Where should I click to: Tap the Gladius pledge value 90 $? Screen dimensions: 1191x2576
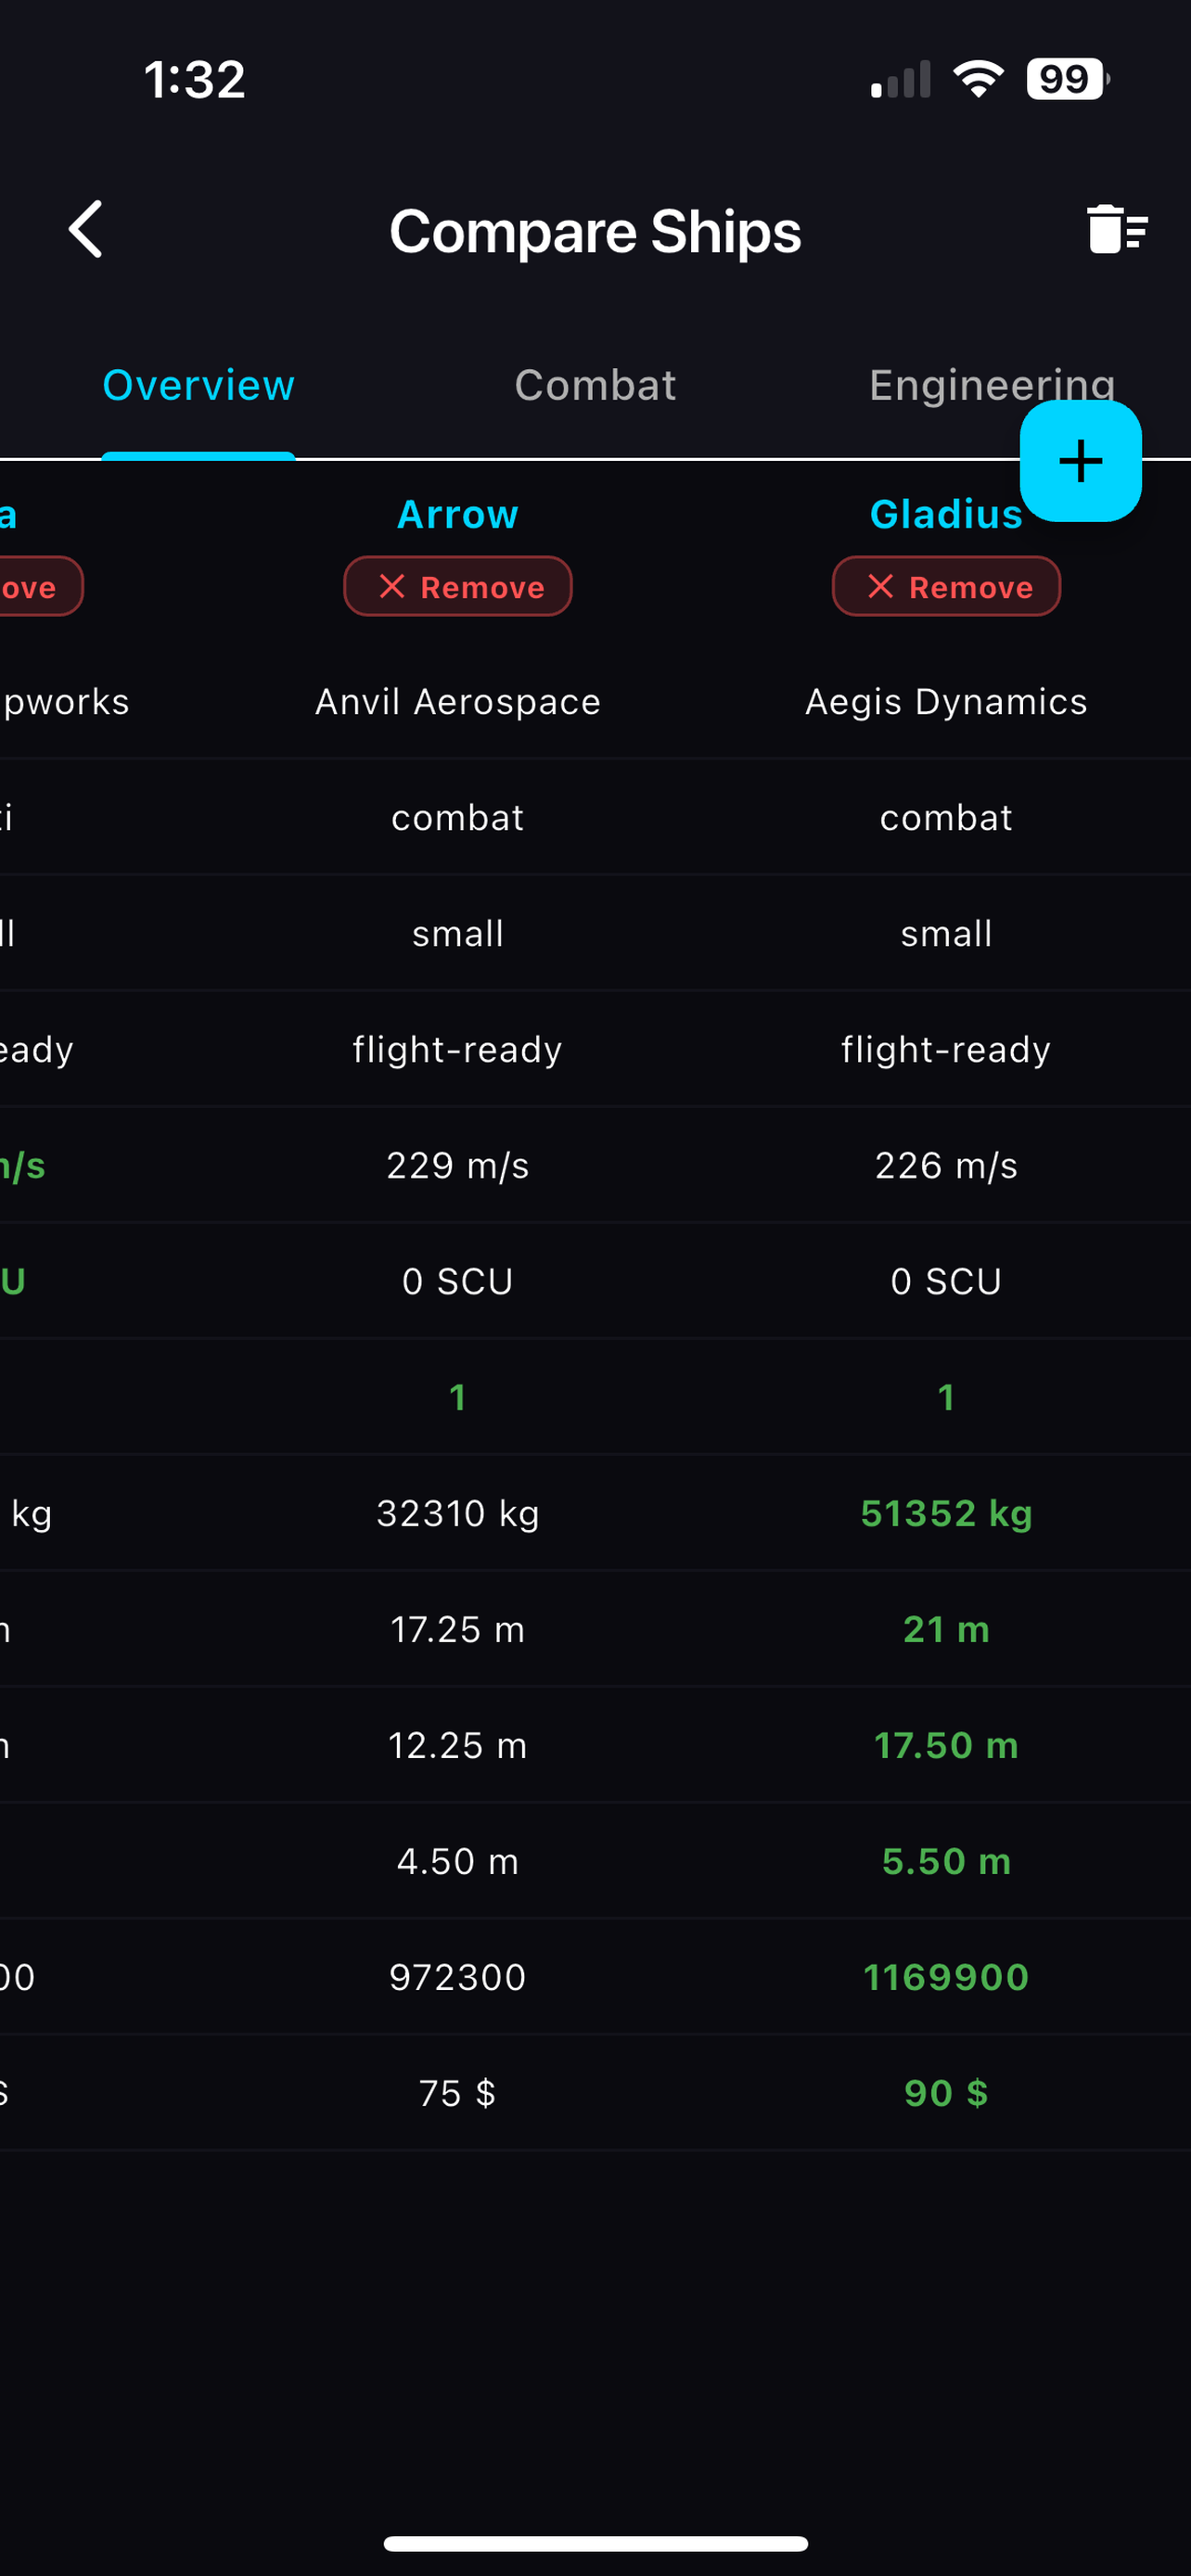click(946, 2093)
